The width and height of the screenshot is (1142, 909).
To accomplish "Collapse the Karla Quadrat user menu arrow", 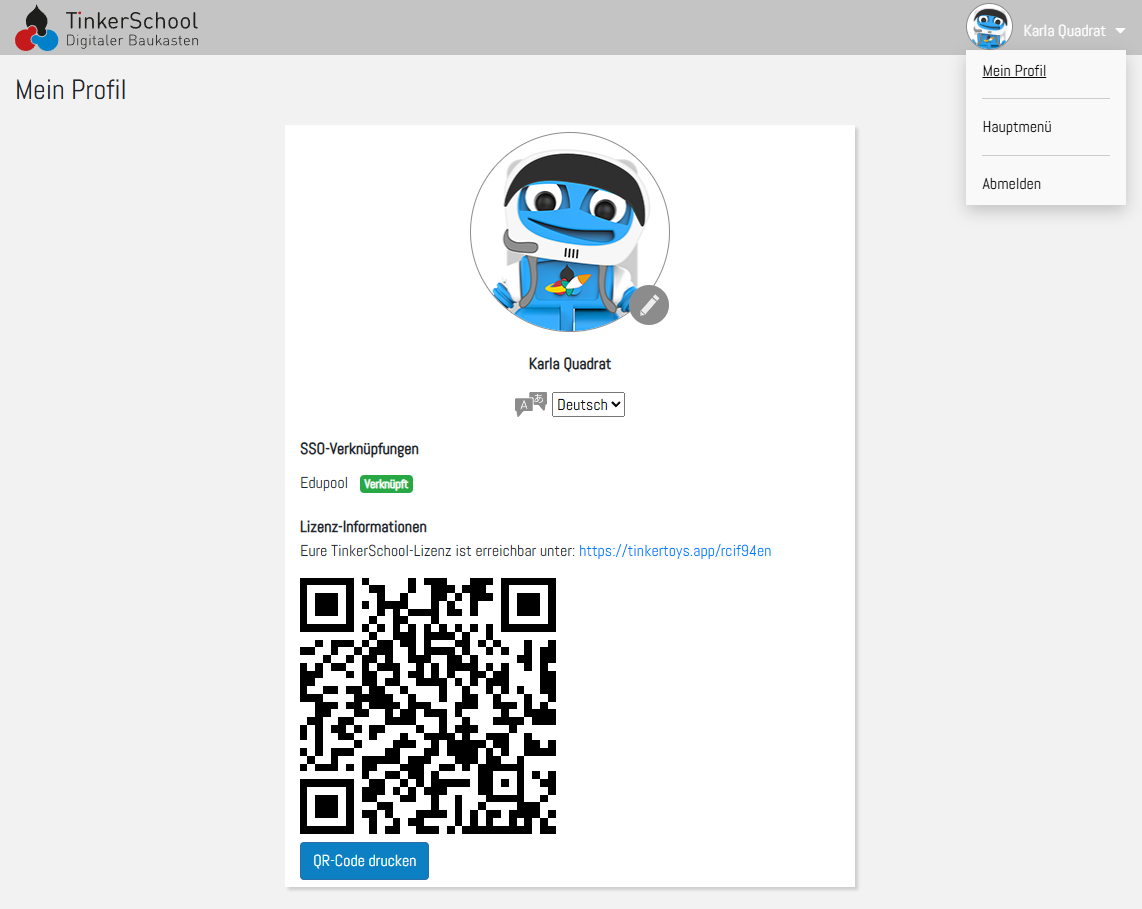I will point(1120,31).
